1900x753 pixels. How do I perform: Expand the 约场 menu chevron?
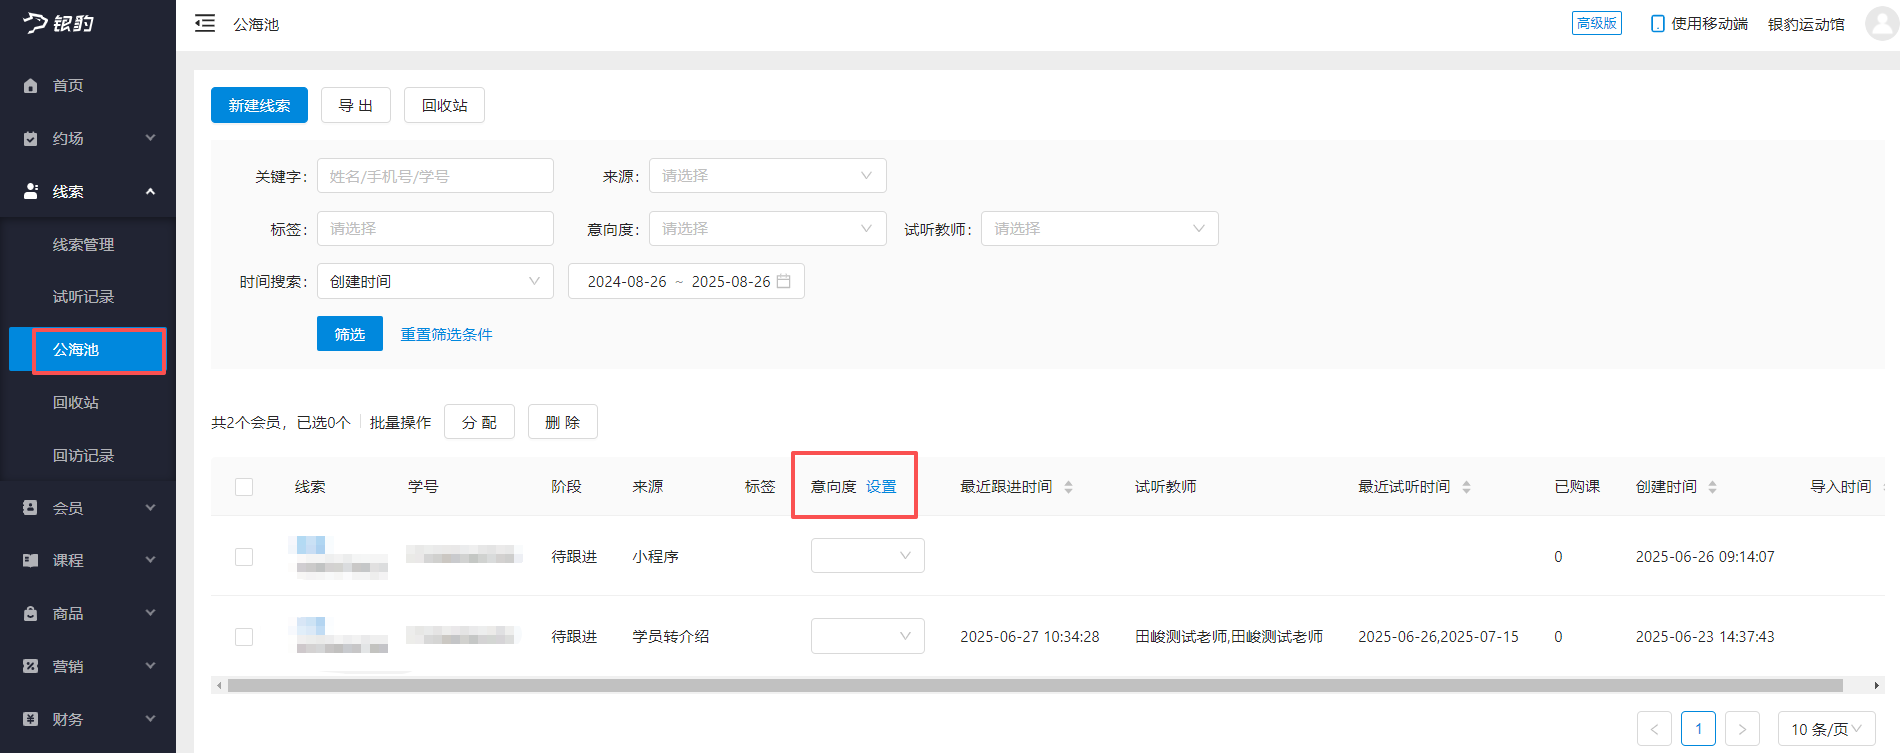[150, 138]
